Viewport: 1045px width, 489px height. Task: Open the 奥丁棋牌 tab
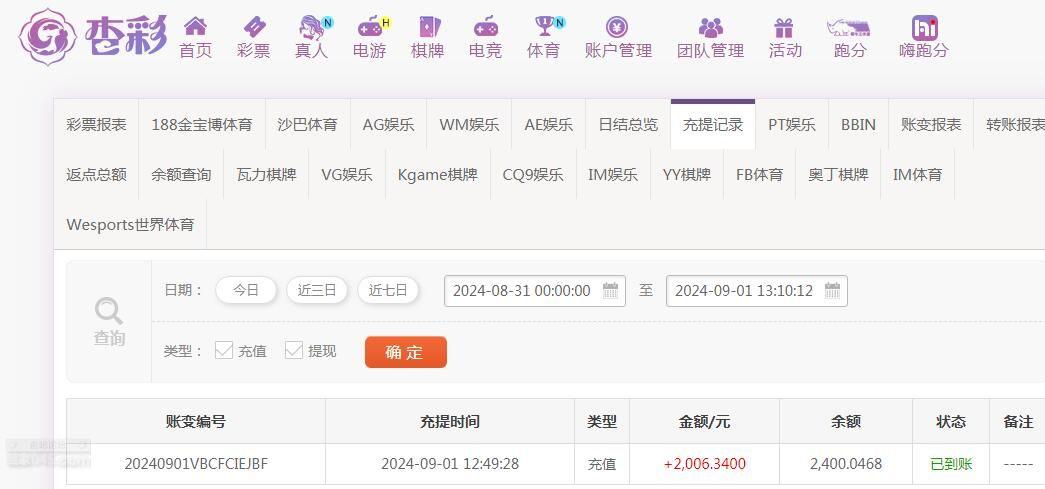[838, 175]
